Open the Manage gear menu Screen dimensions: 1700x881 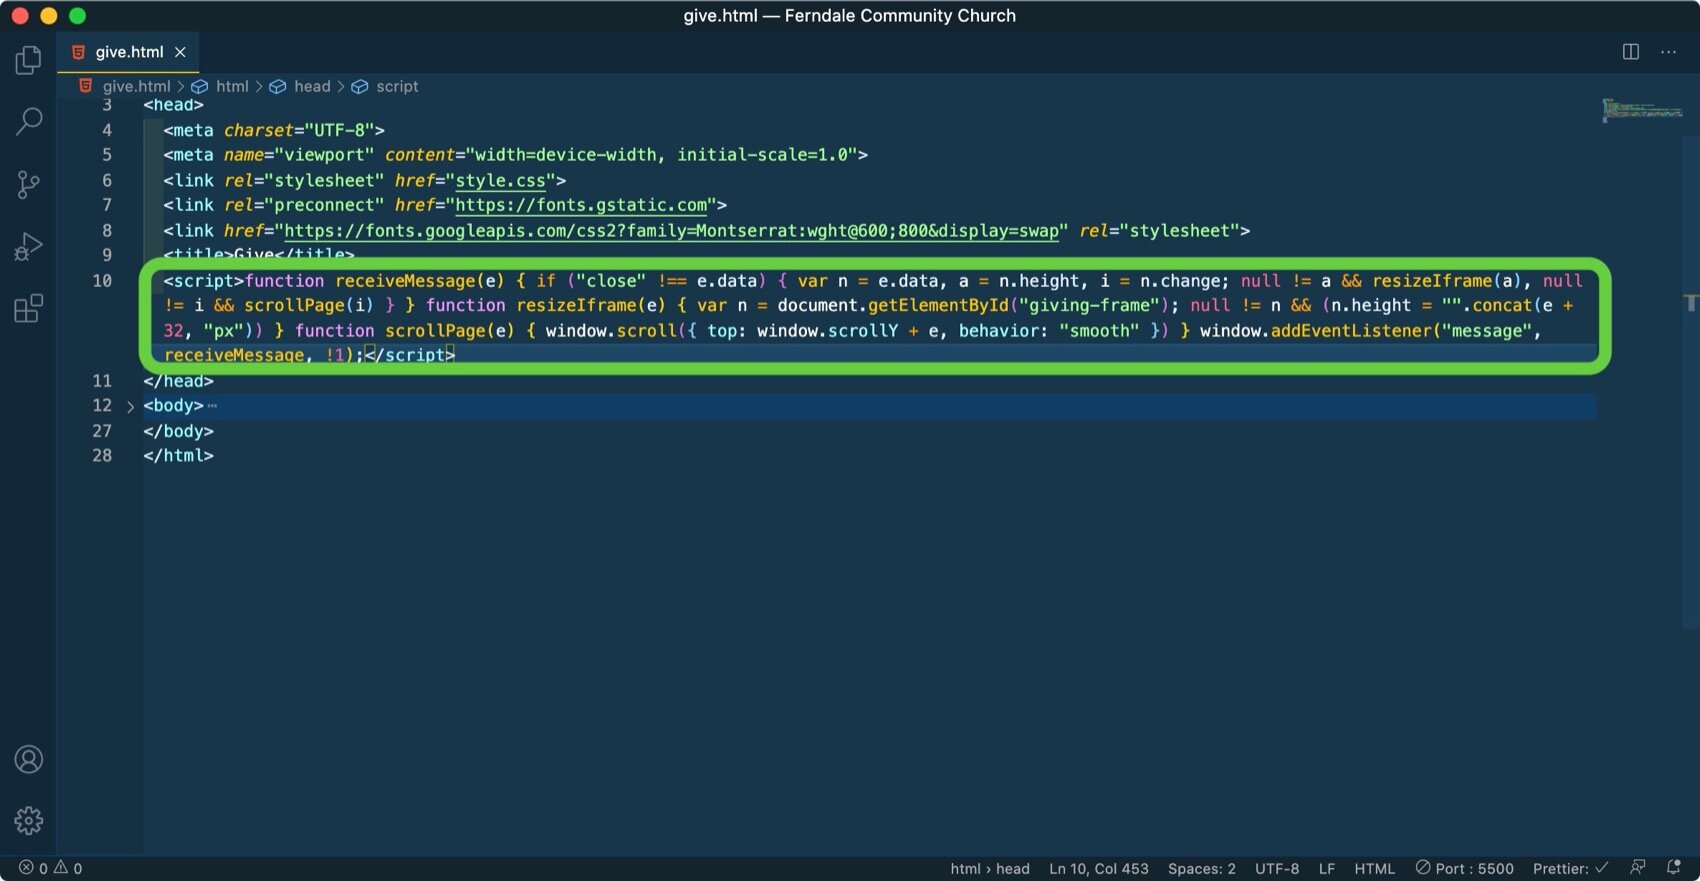tap(29, 821)
